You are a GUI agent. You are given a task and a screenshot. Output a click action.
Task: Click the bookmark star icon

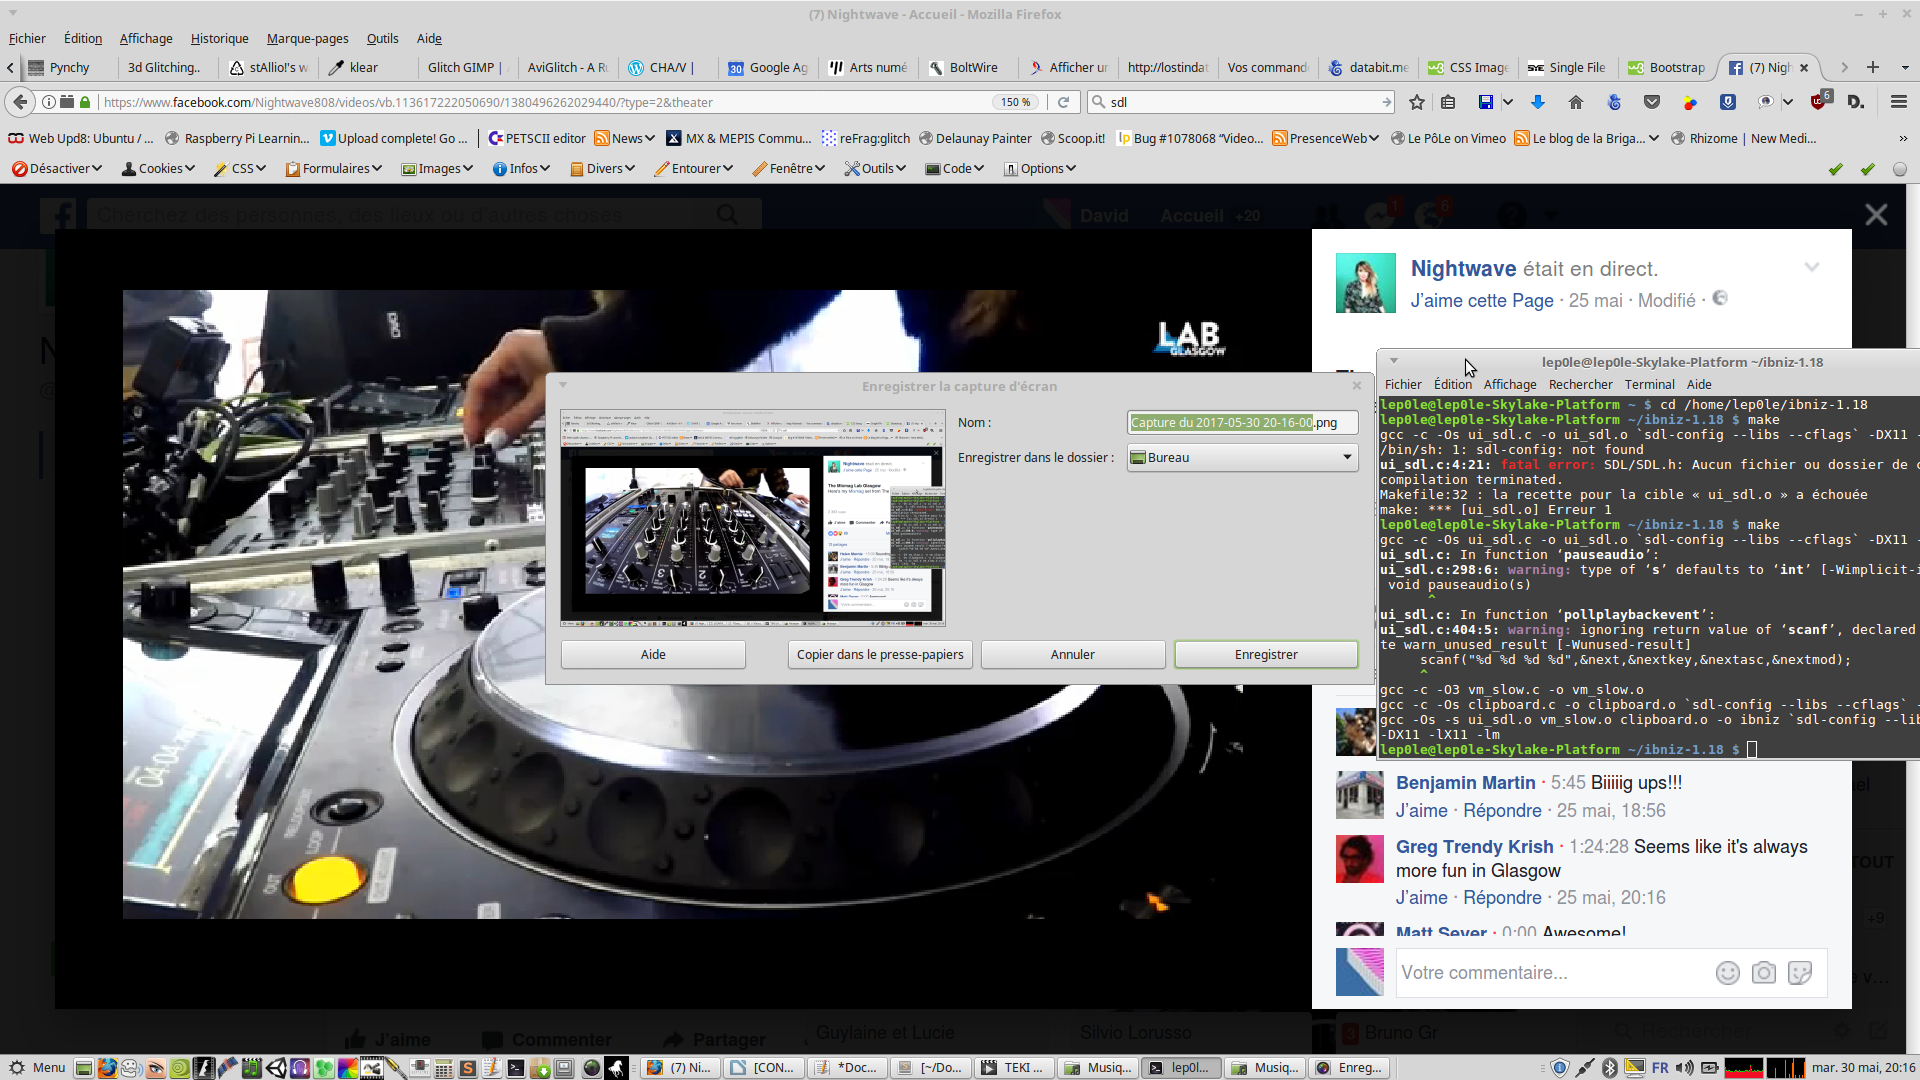pos(1416,102)
